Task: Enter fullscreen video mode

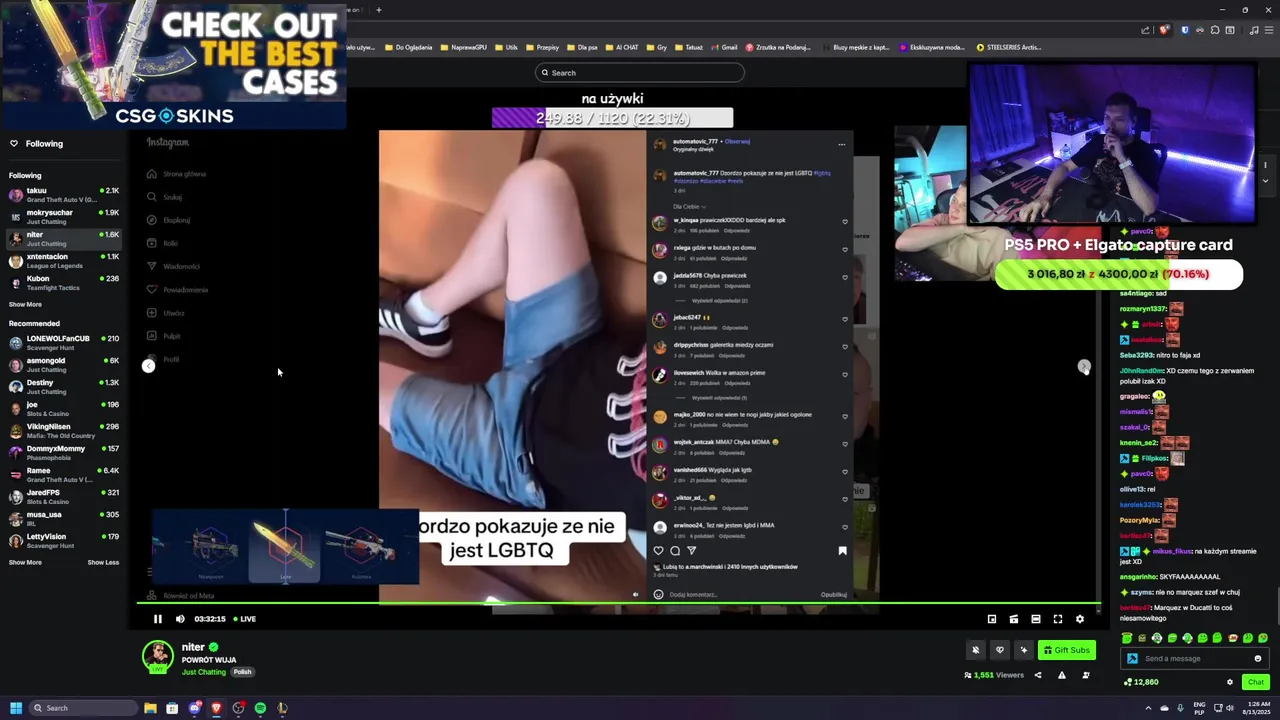Action: pos(1058,619)
